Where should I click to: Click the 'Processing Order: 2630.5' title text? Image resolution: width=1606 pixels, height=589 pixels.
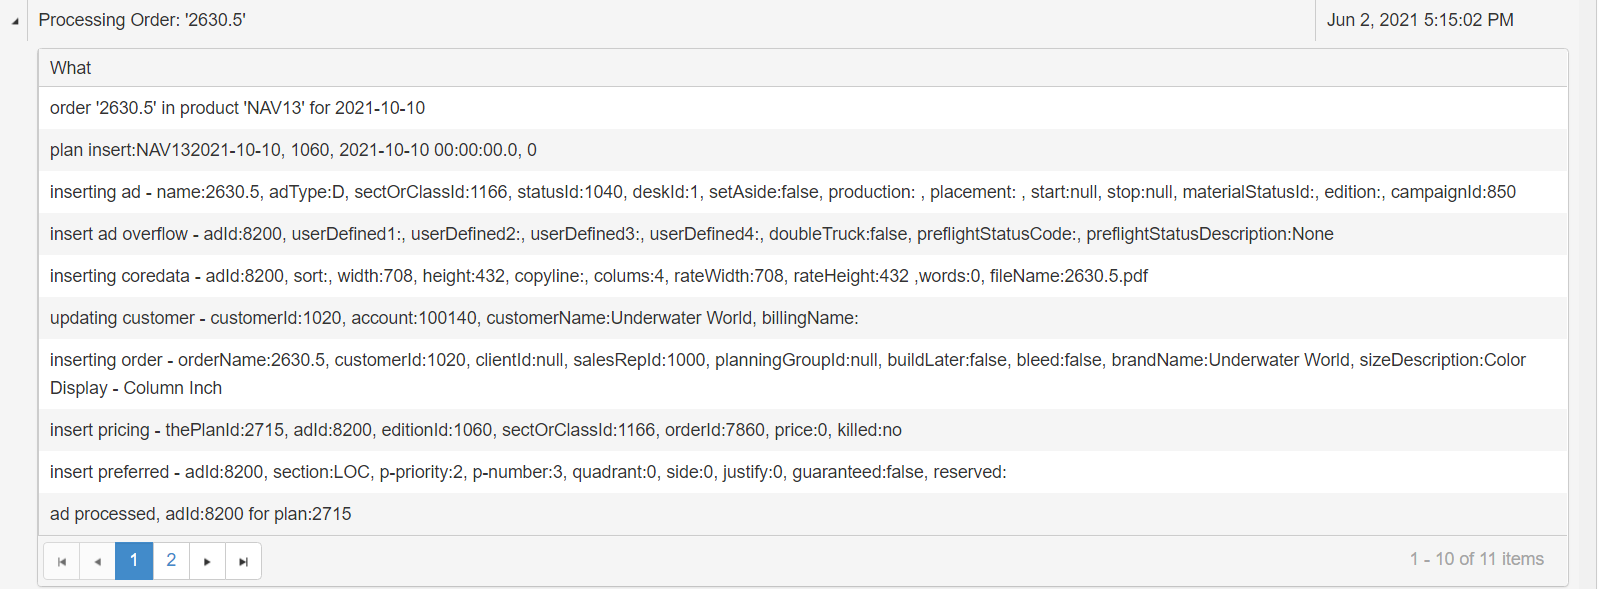(x=142, y=20)
